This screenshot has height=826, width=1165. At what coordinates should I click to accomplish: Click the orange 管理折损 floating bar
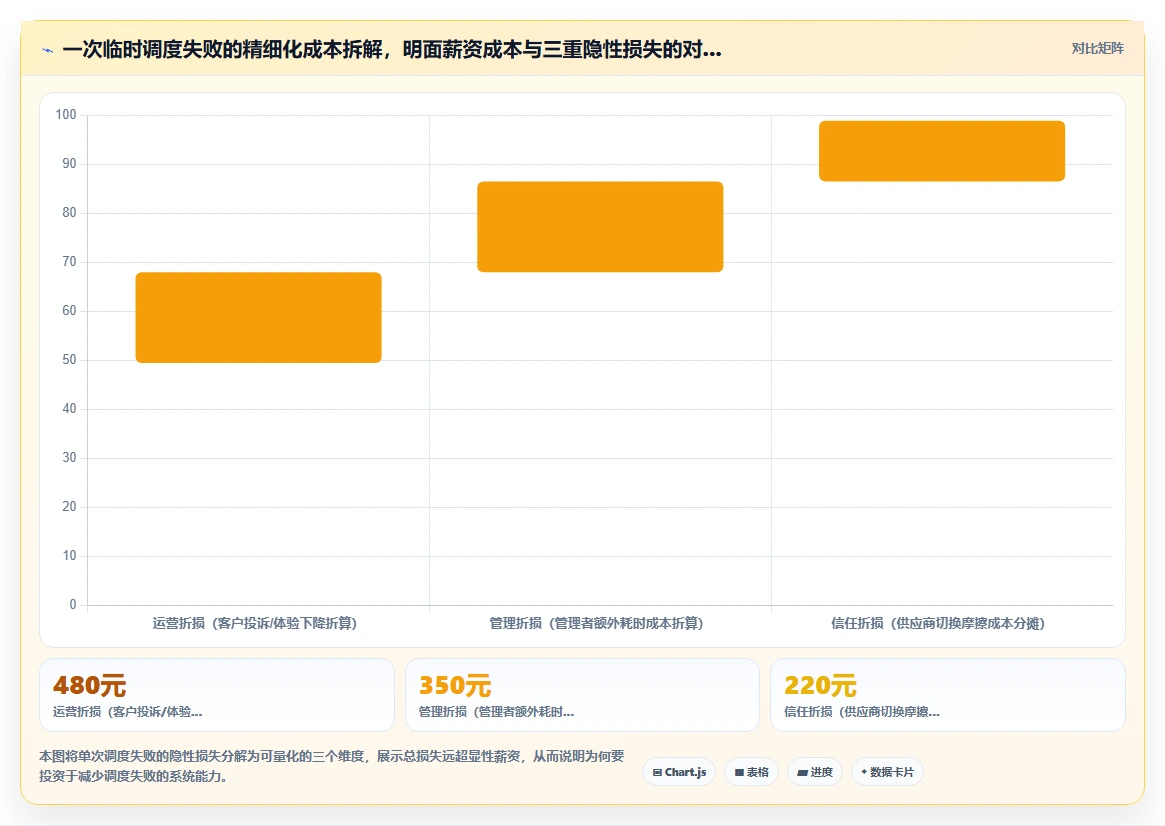pyautogui.click(x=600, y=227)
